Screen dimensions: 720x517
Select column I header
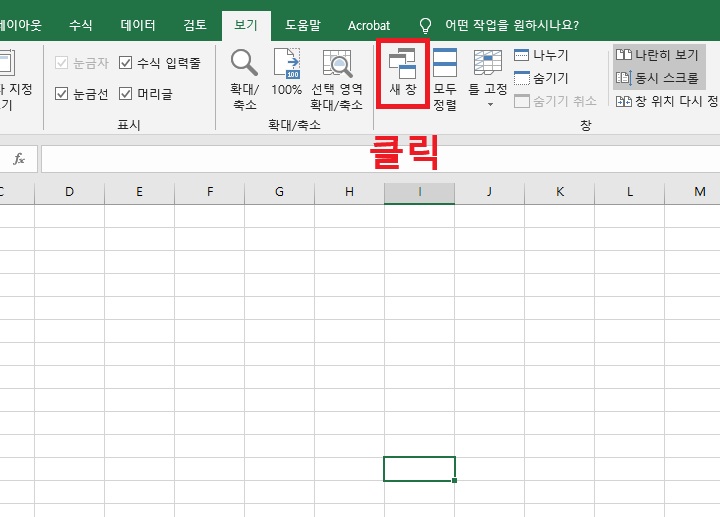[x=420, y=192]
